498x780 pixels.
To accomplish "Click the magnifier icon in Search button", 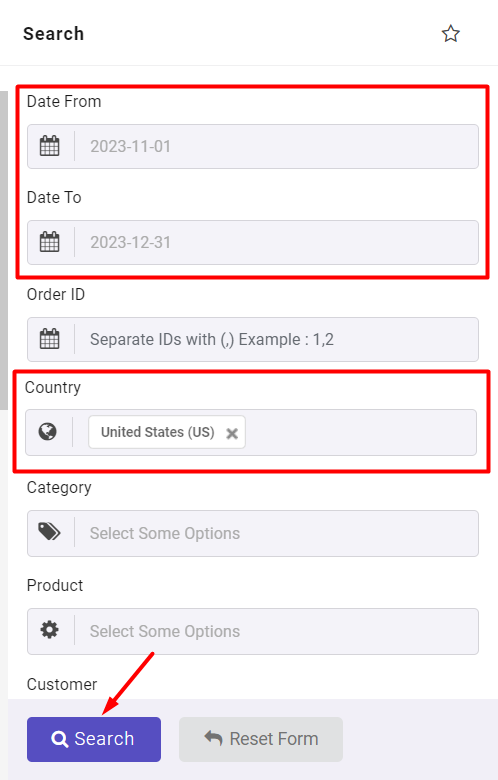I will pyautogui.click(x=60, y=739).
